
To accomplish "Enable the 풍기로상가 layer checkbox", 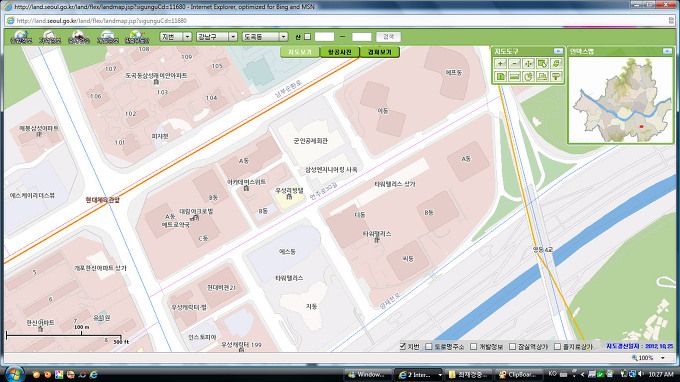I will 557,346.
